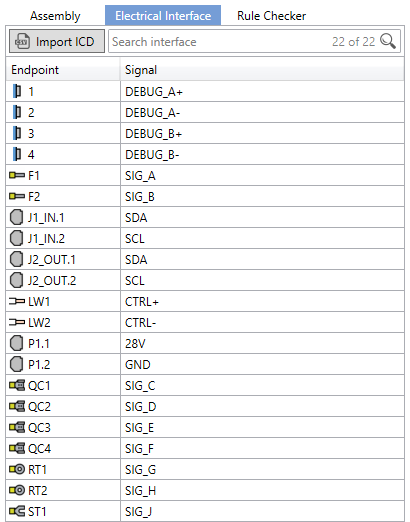410x522 pixels.
Task: Click the loose wire icon for LW2
Action: pyautogui.click(x=17, y=322)
